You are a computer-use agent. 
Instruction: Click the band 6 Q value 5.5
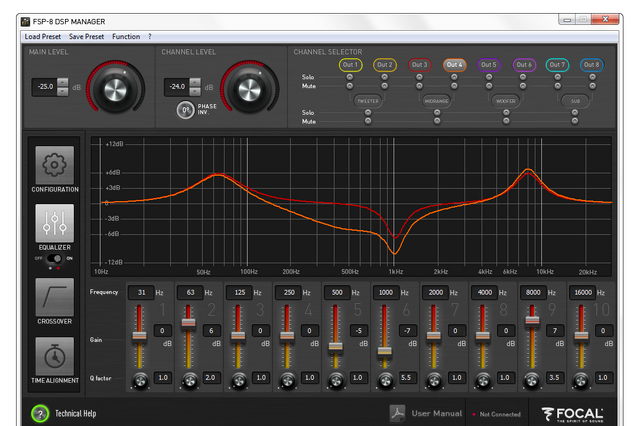pyautogui.click(x=406, y=377)
